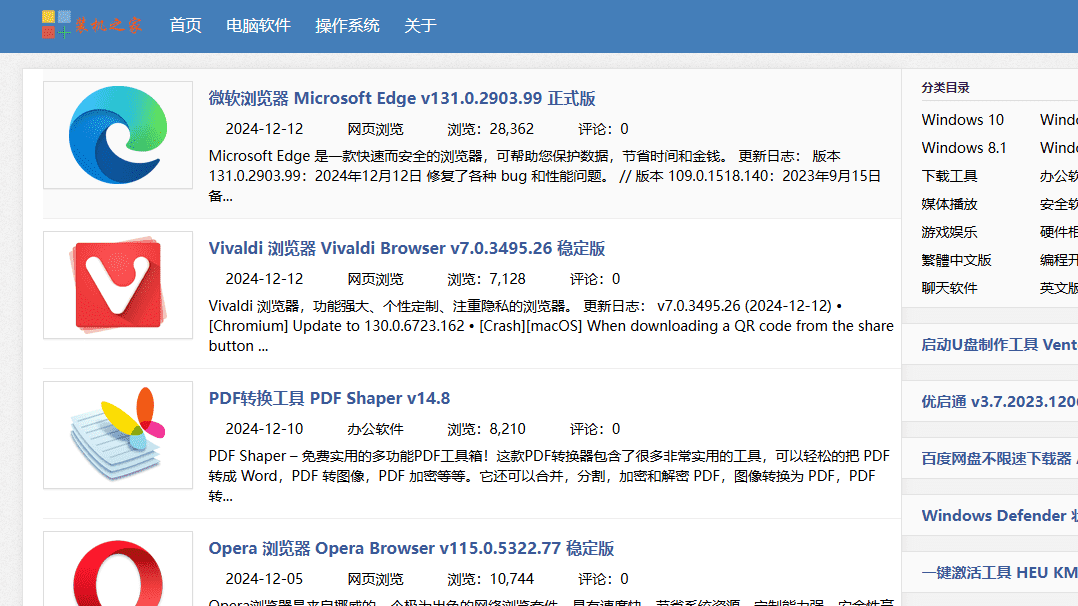Open the 电脑软件 menu
The image size is (1078, 606).
click(258, 25)
